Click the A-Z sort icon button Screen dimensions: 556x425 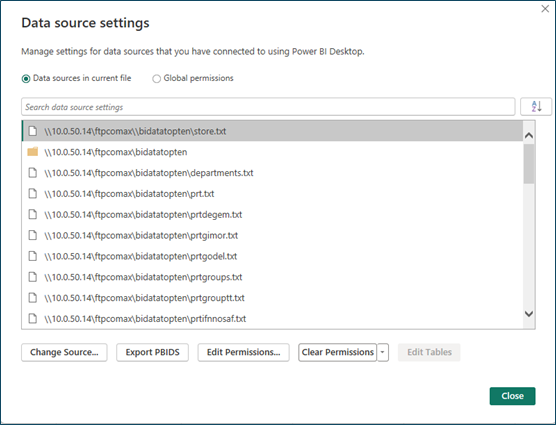tap(536, 107)
